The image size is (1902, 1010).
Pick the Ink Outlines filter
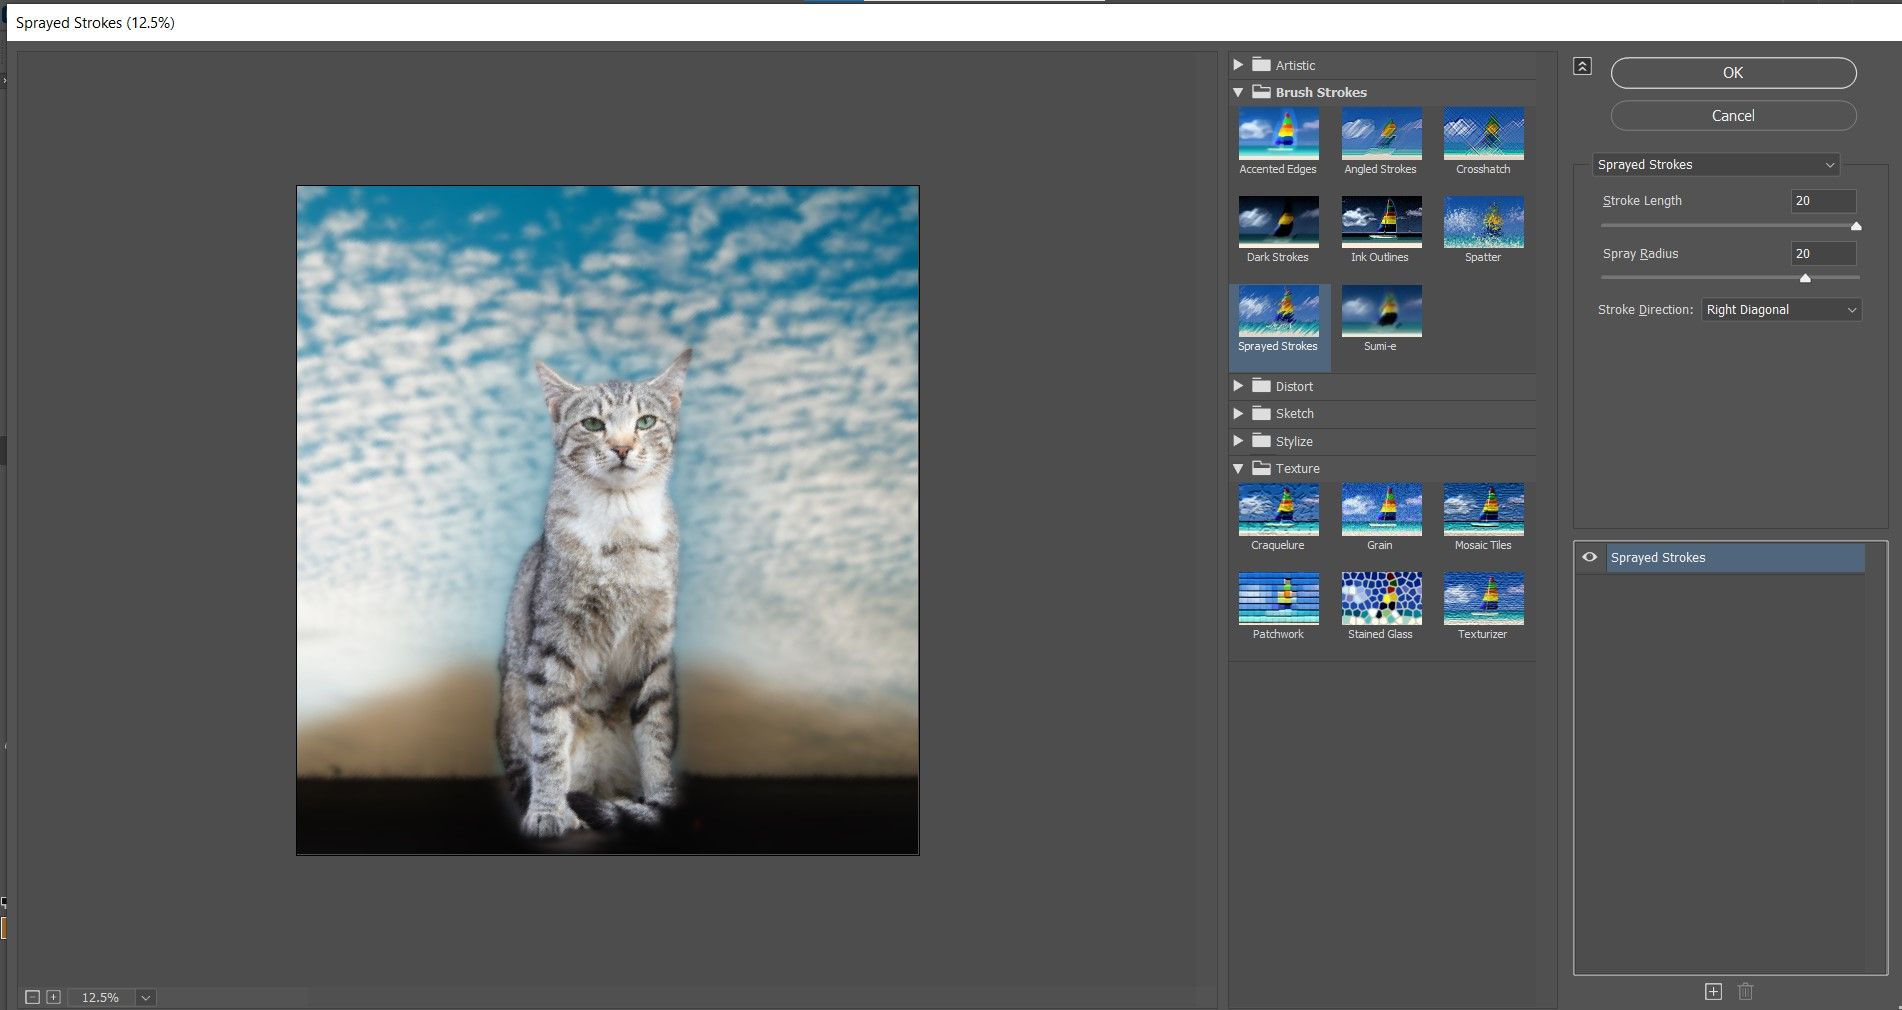(1380, 223)
